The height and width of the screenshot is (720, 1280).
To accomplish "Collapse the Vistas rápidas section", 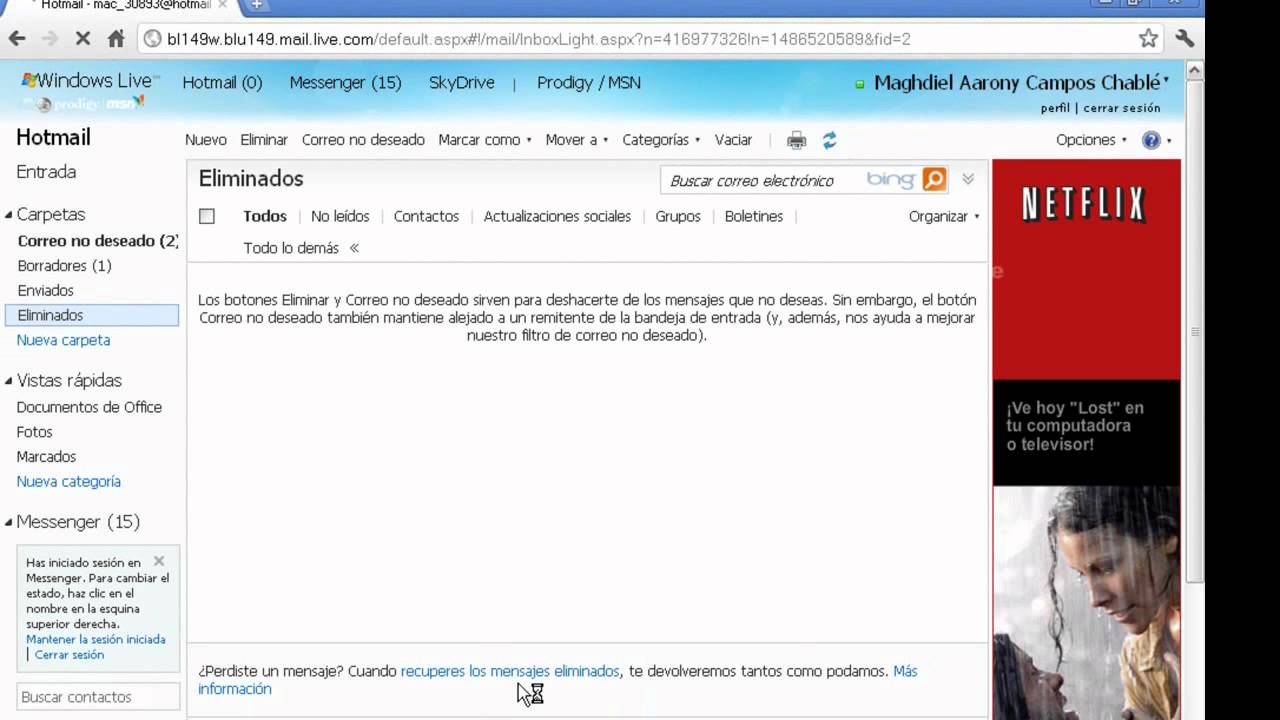I will [8, 381].
